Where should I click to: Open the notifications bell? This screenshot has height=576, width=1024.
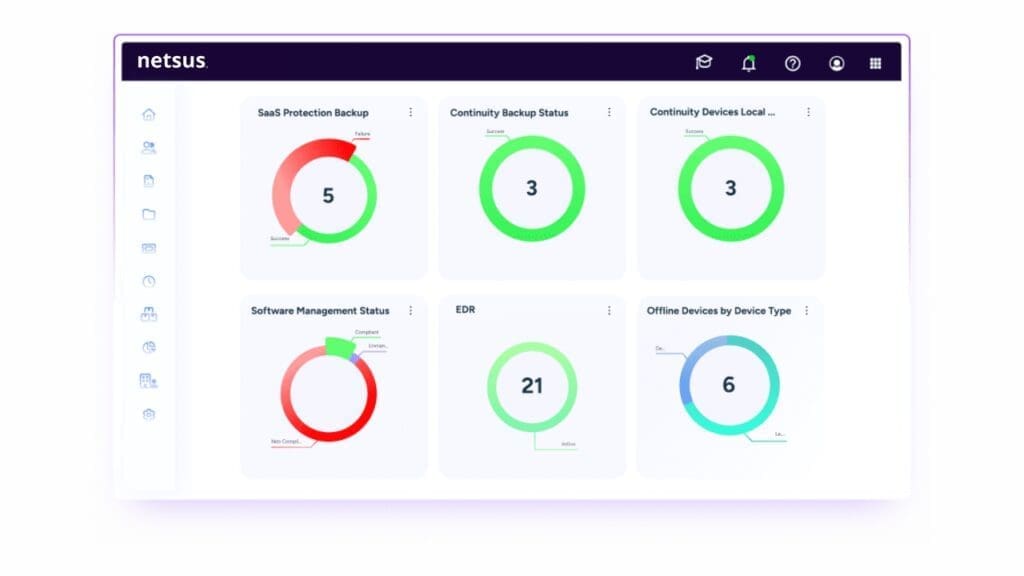click(748, 63)
